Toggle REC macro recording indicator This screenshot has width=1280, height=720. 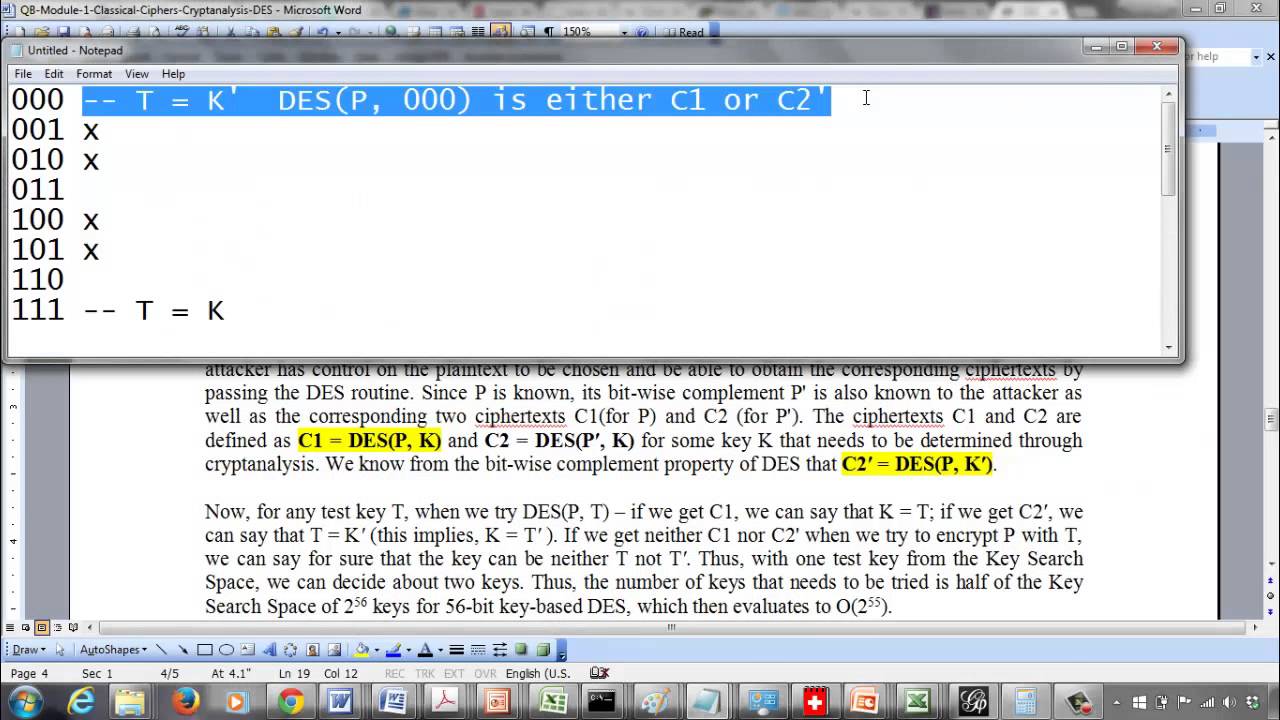tap(395, 674)
